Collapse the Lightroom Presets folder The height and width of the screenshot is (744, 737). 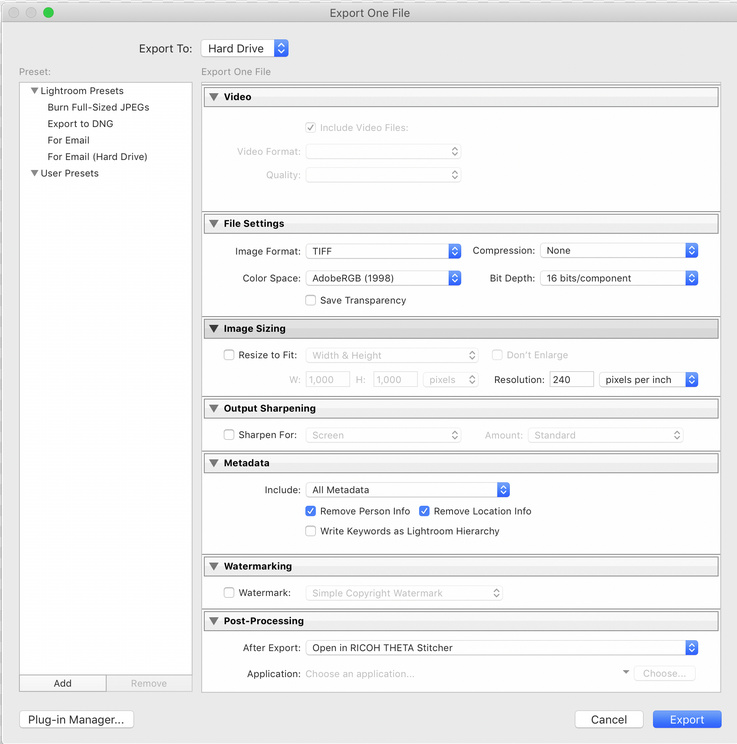click(x=34, y=90)
